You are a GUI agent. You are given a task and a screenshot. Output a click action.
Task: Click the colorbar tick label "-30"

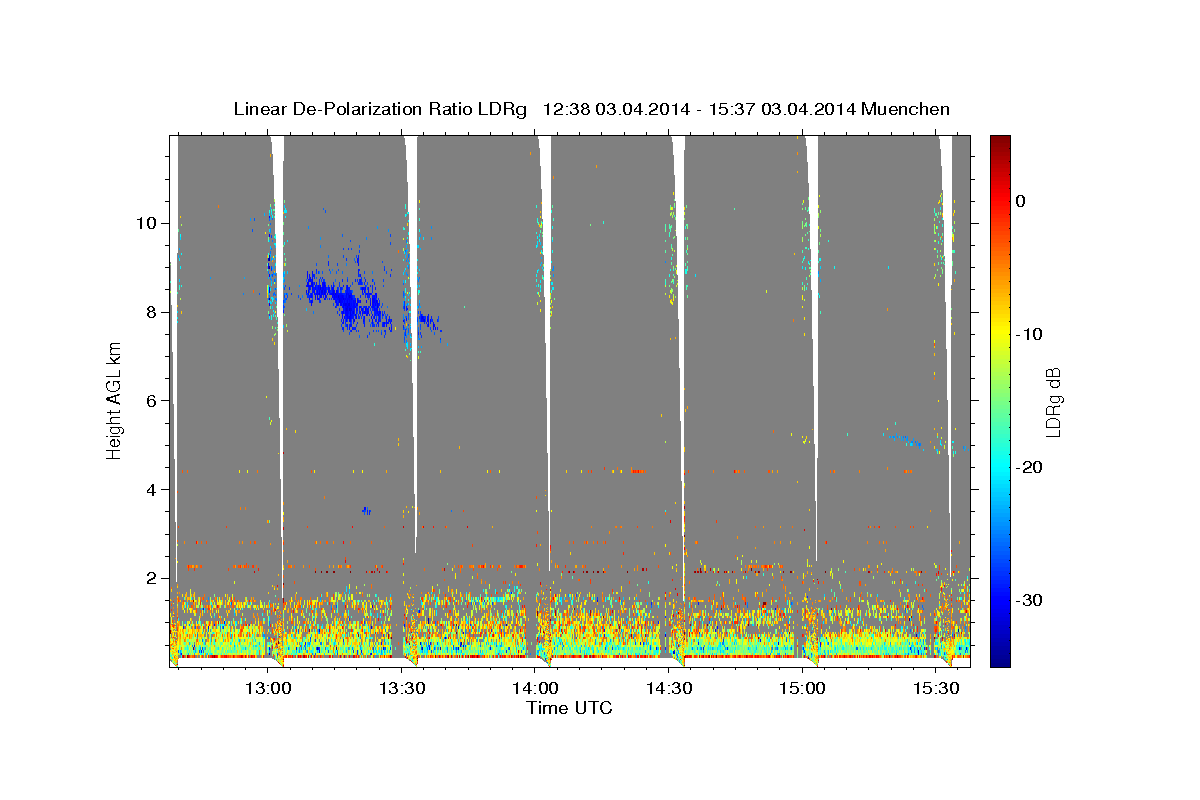tap(1029, 600)
